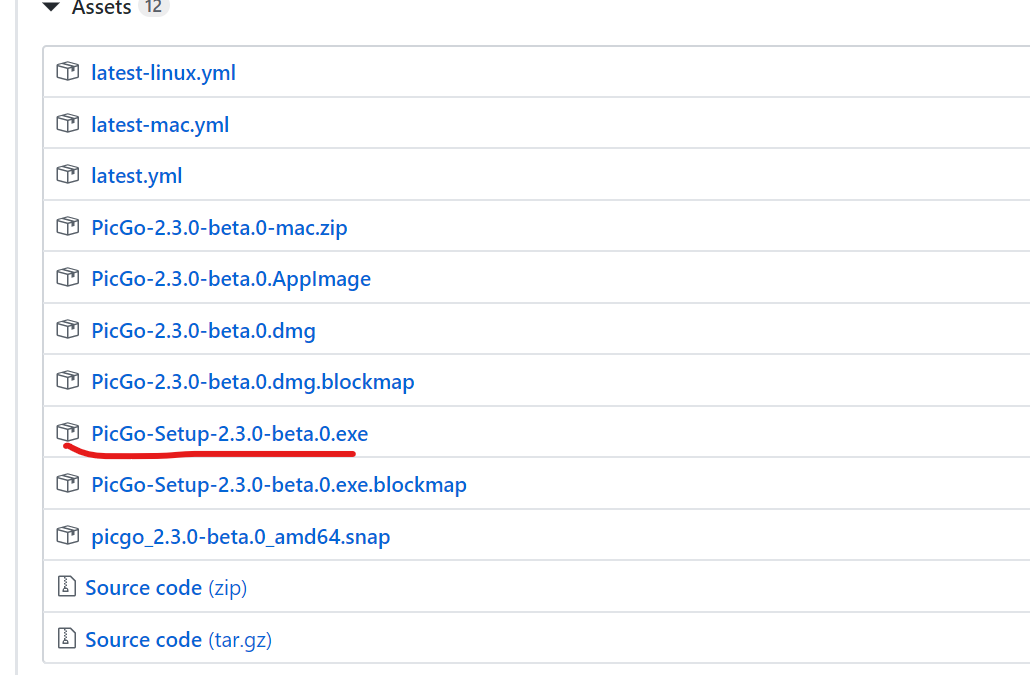Download PicGo-Setup-2.3.0-beta.0.exe installer
1030x675 pixels.
tap(229, 433)
